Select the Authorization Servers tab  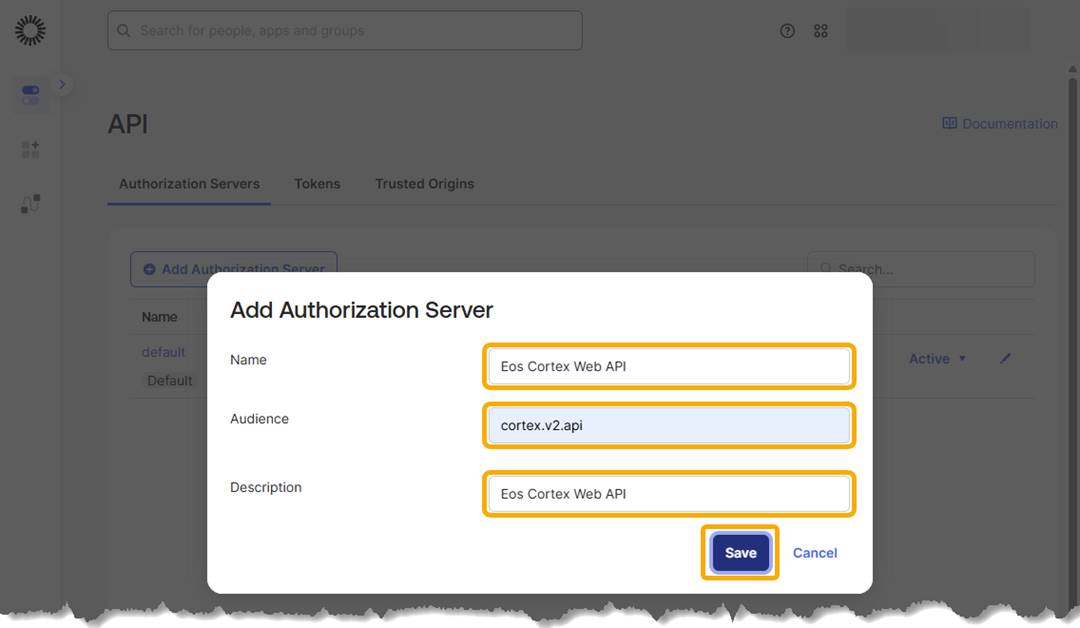[189, 184]
